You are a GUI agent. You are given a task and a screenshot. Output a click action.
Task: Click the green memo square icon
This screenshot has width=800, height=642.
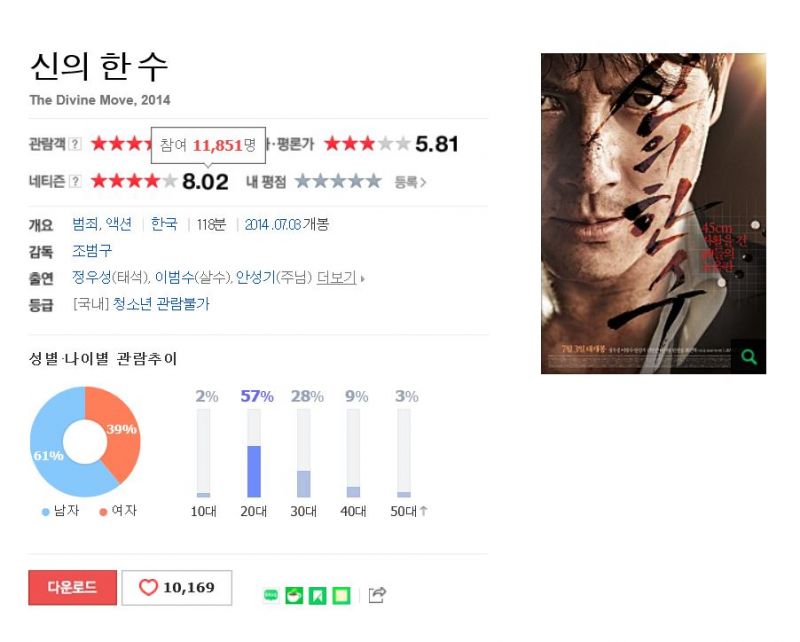click(x=341, y=595)
